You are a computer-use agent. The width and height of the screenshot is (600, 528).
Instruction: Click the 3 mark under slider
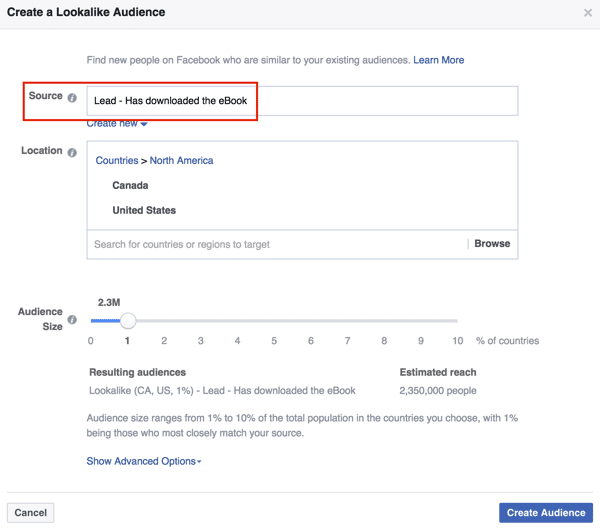201,341
